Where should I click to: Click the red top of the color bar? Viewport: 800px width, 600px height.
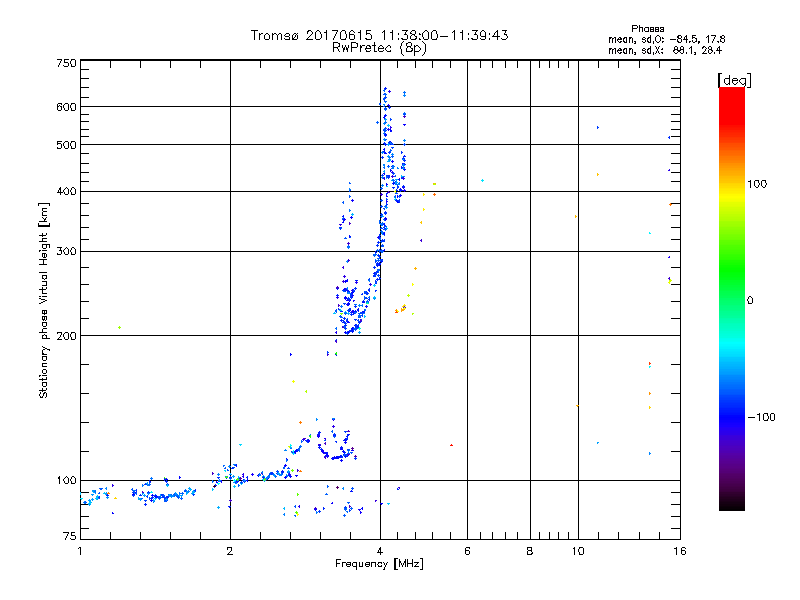(x=732, y=99)
